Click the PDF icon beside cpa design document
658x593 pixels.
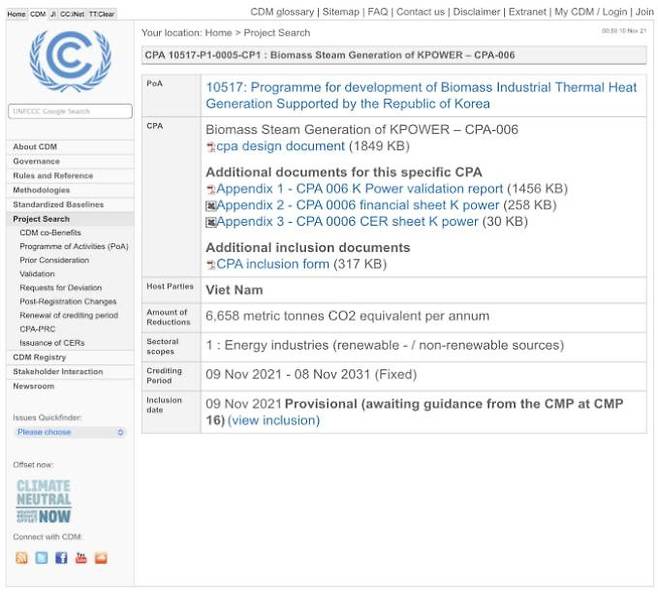point(211,147)
